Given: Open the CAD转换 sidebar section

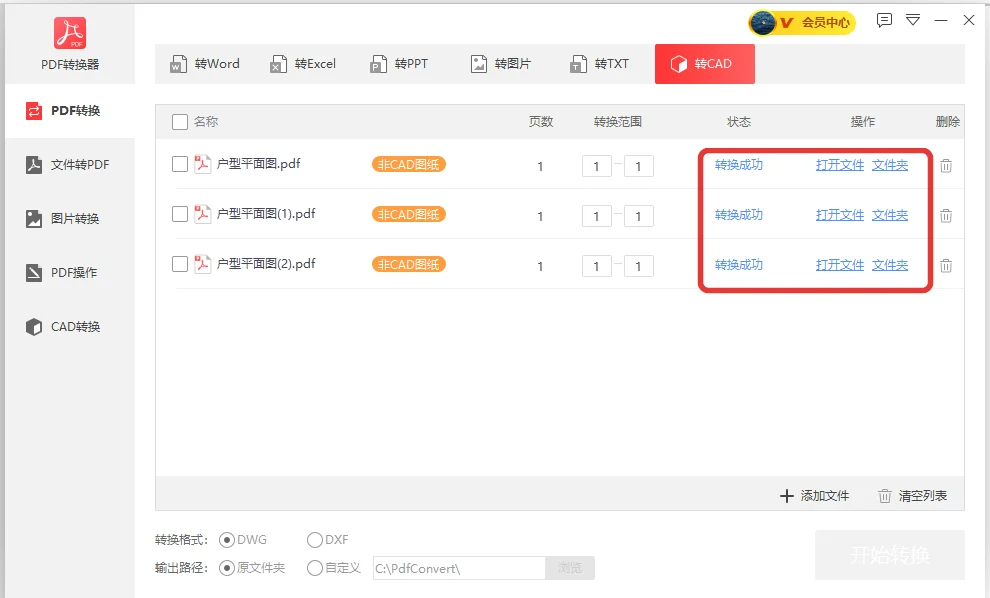Looking at the screenshot, I should [x=70, y=326].
